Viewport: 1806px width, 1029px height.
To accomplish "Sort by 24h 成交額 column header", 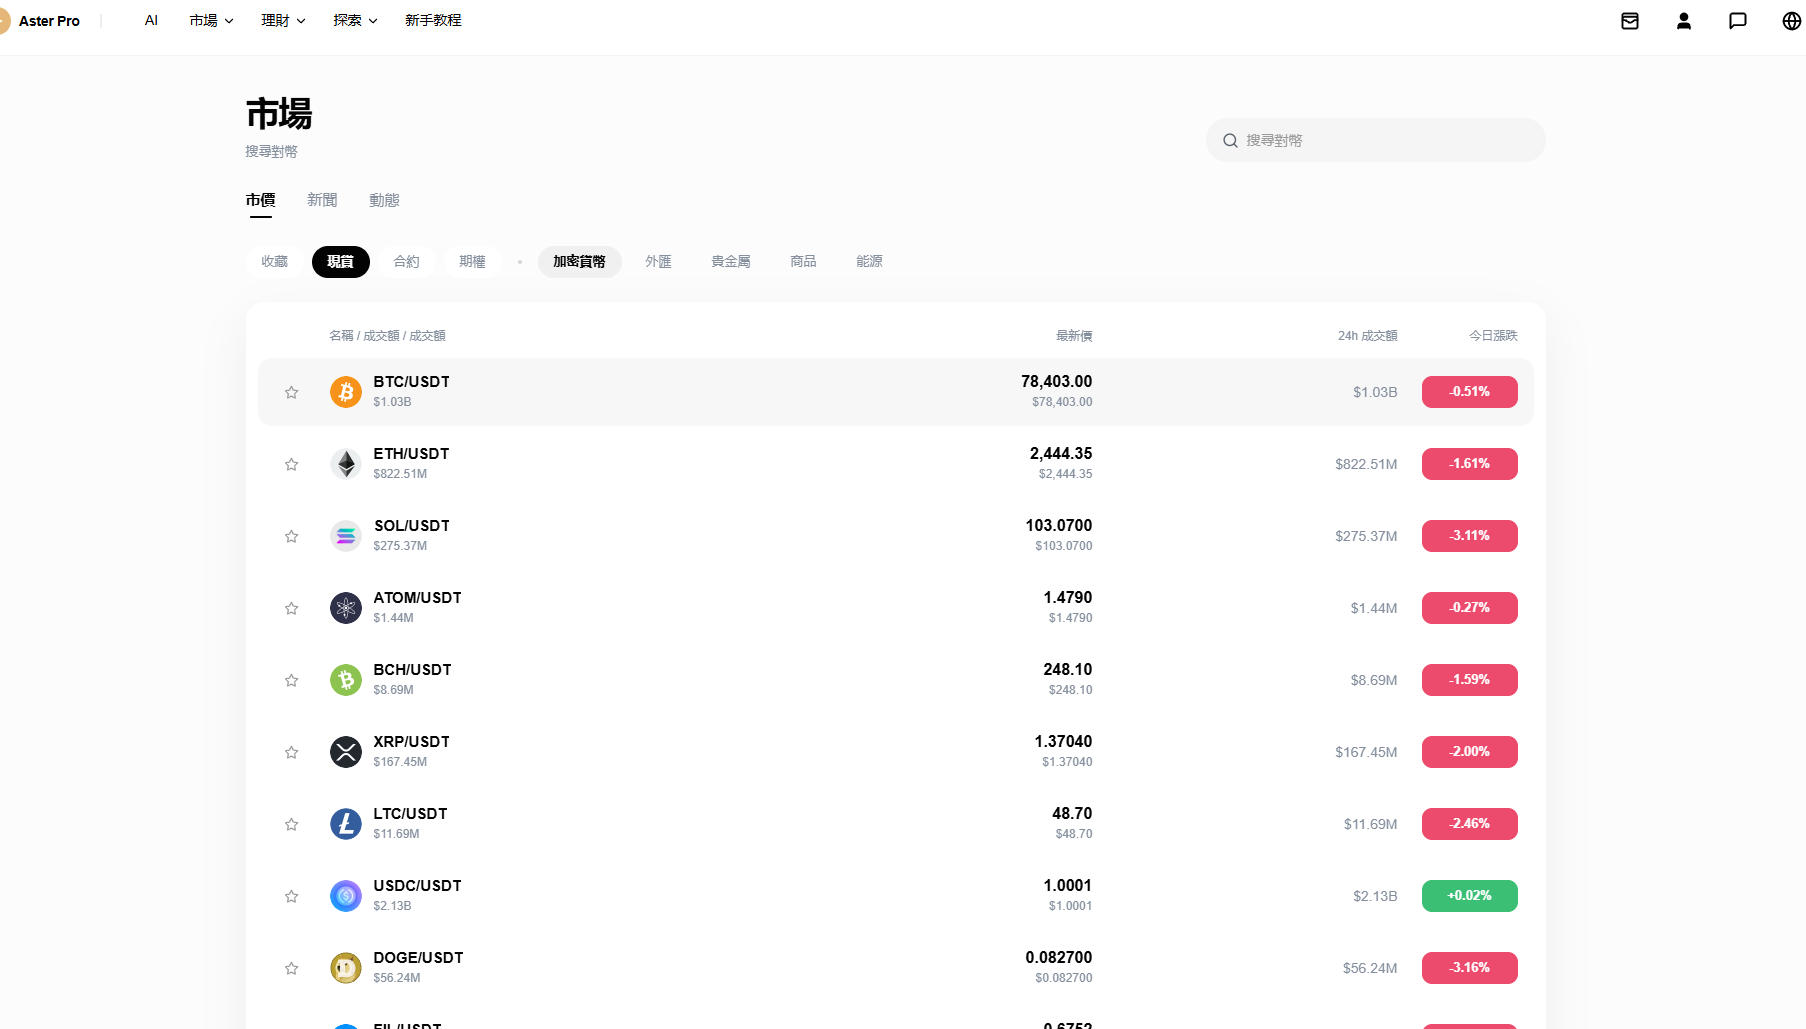I will click(1367, 336).
